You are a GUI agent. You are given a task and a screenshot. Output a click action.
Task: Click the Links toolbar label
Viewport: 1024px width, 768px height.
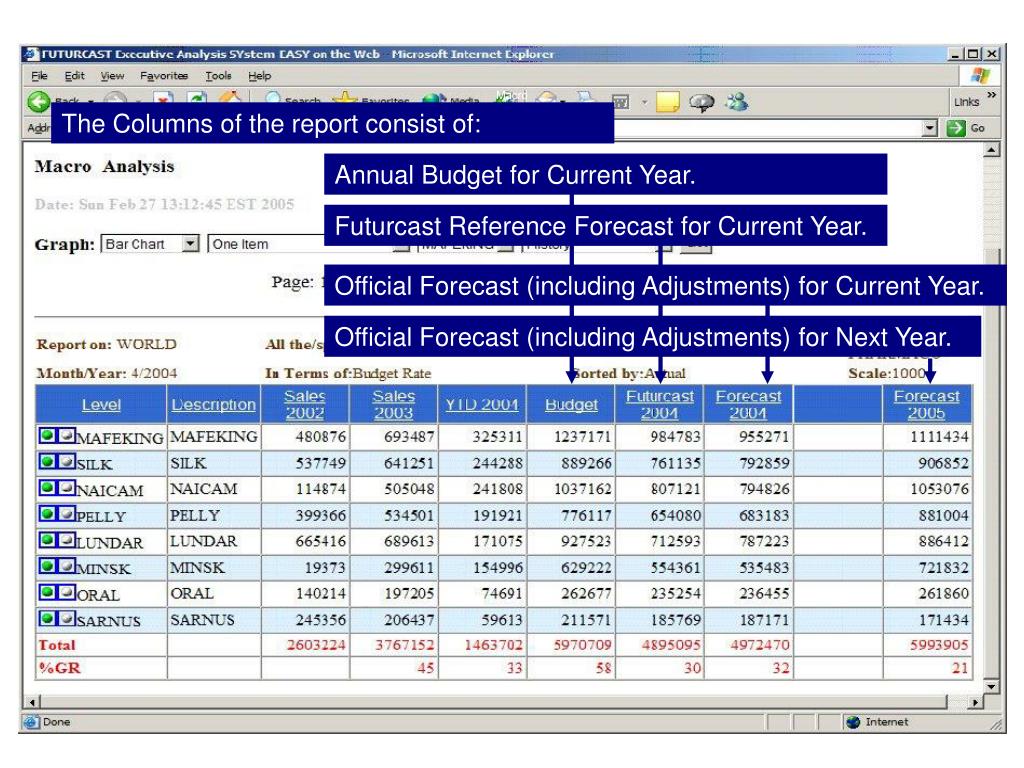pos(967,102)
